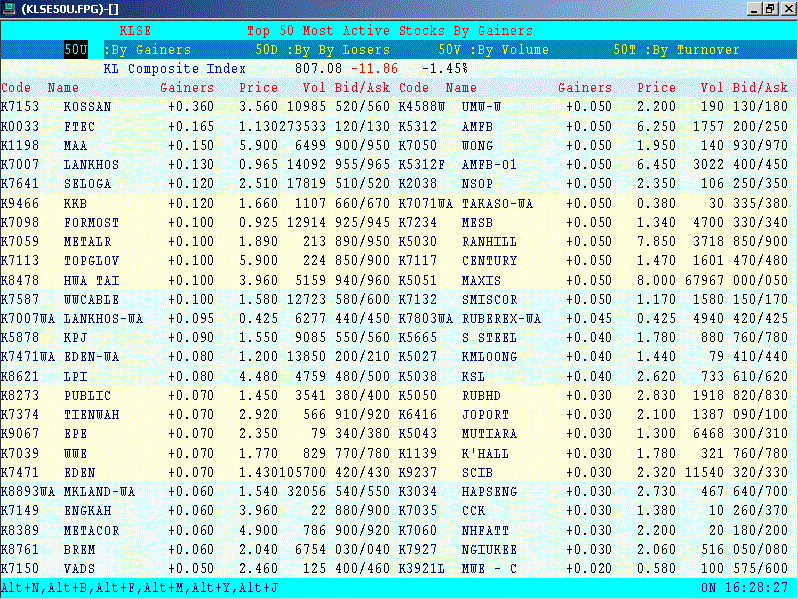The image size is (798, 599).
Task: Select MAXIS stock name
Action: tap(481, 280)
